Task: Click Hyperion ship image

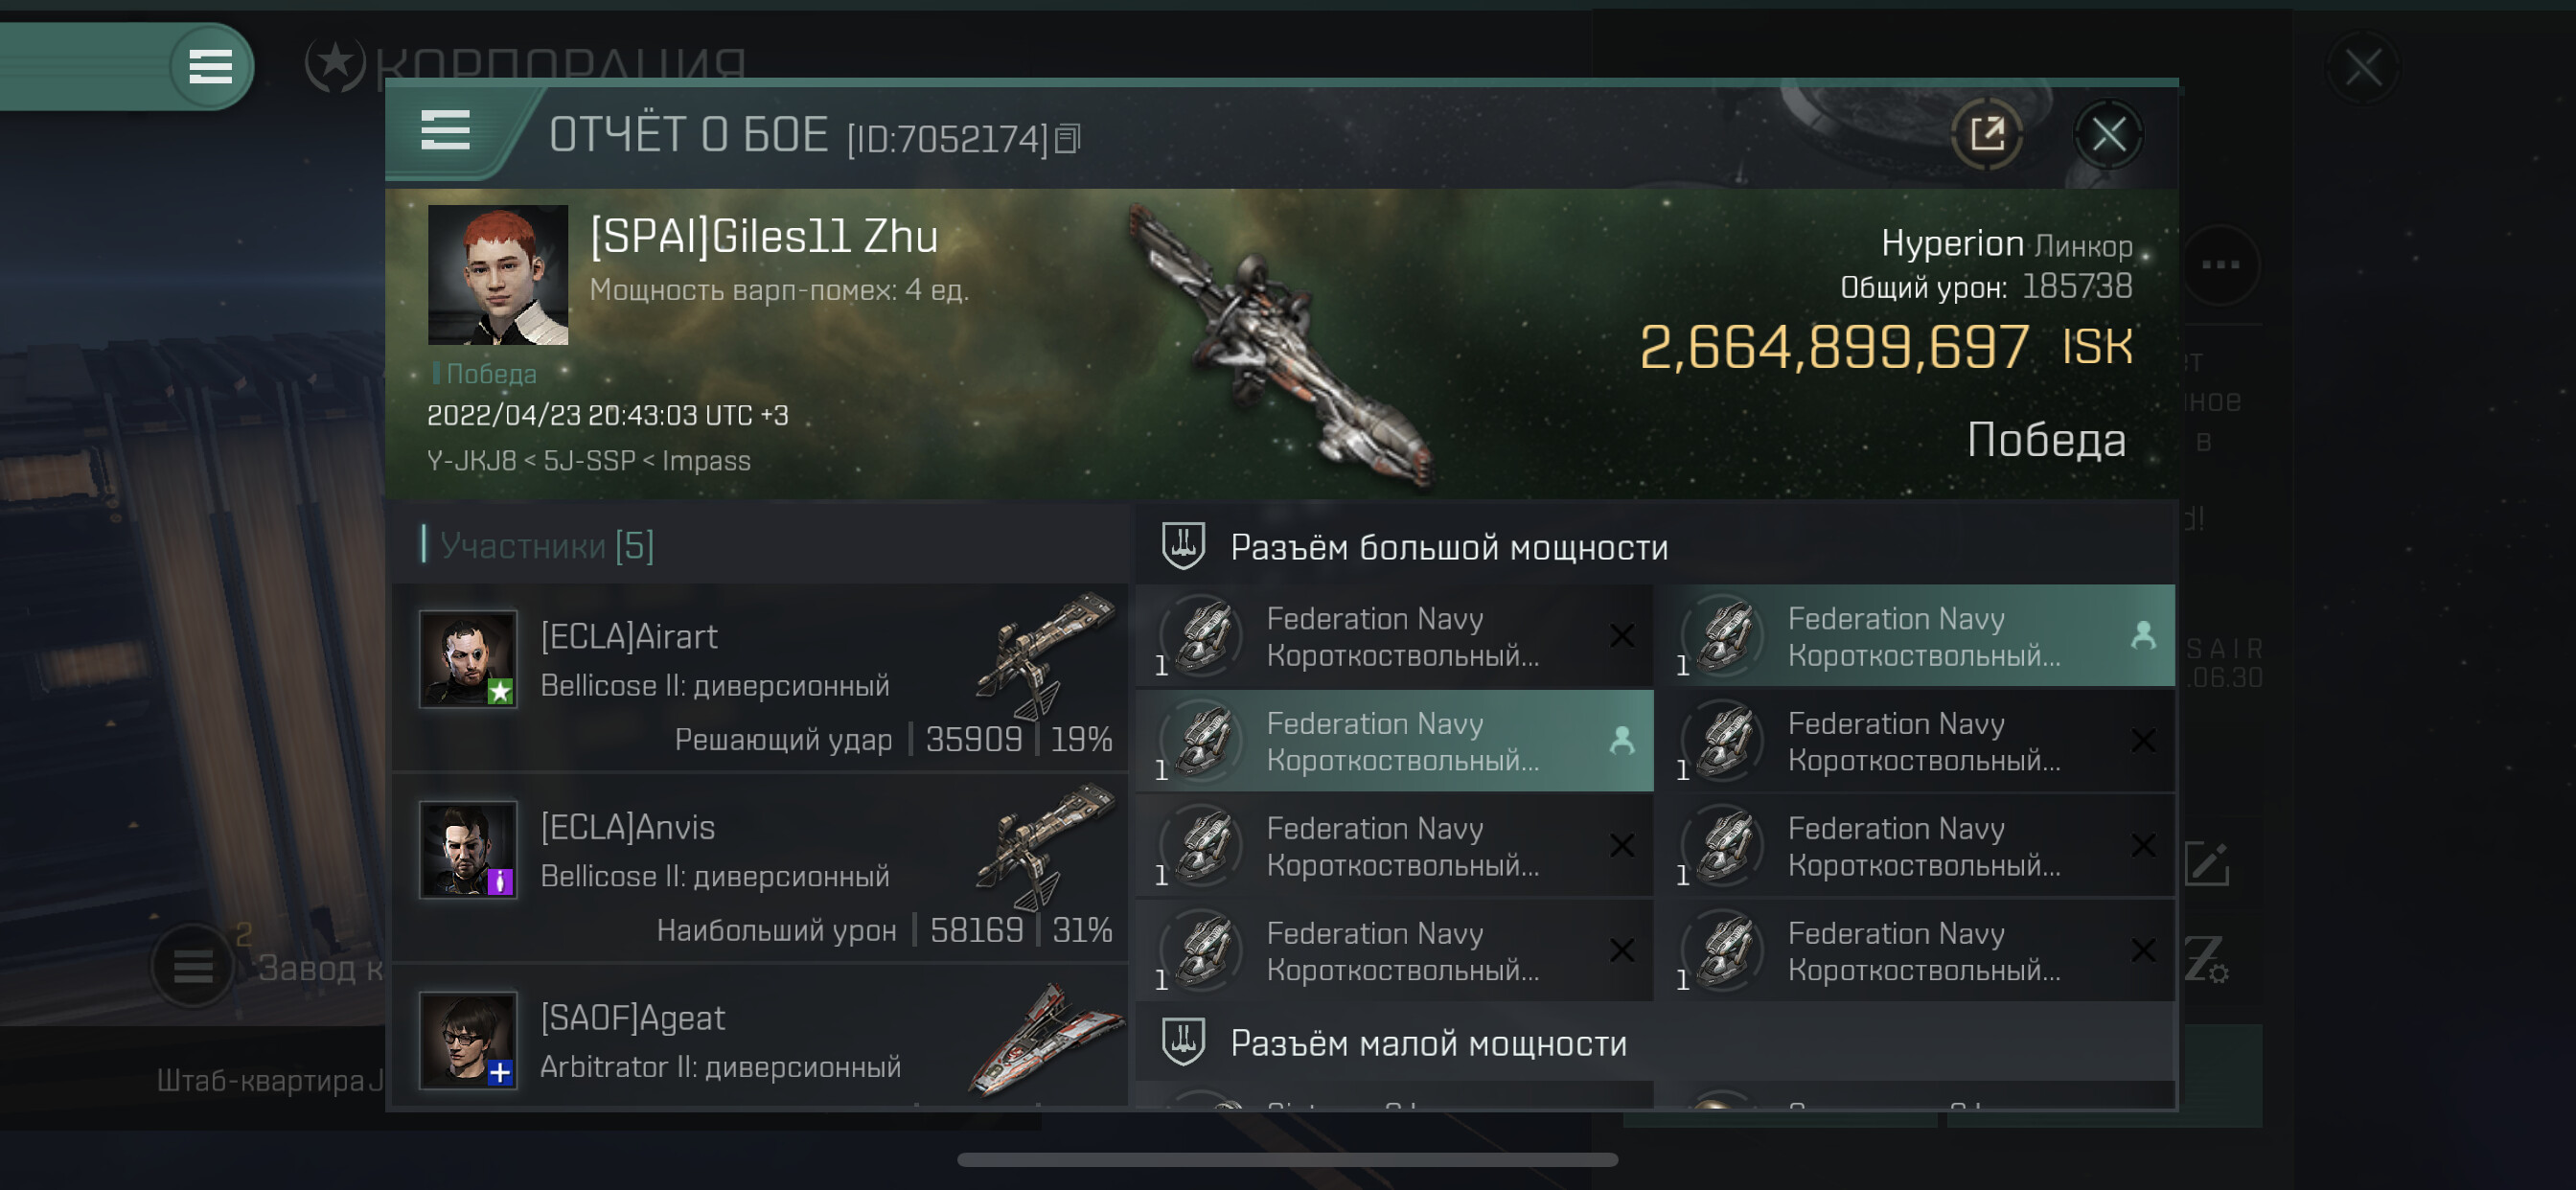Action: point(1285,347)
